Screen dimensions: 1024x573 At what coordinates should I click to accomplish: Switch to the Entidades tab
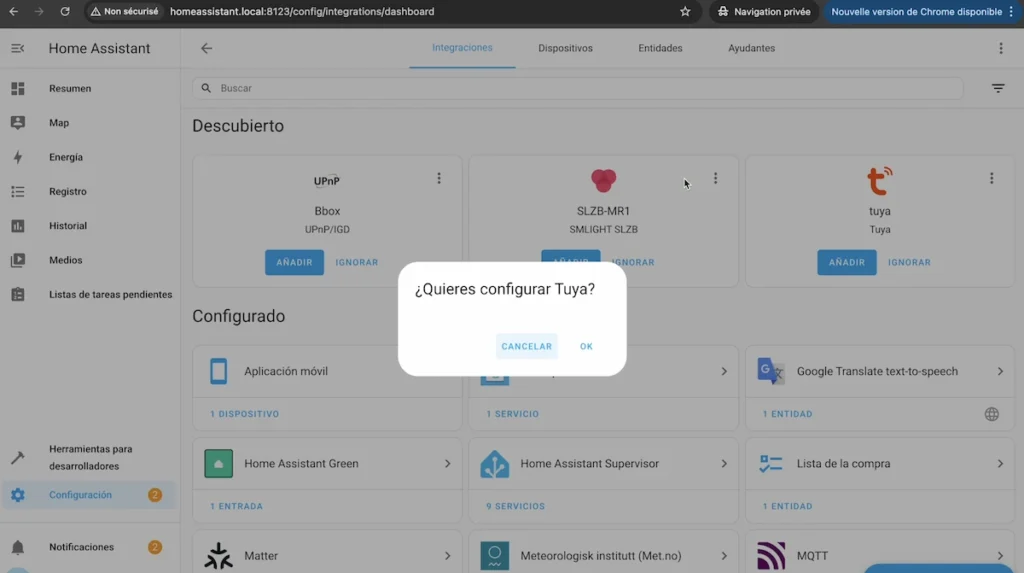tap(660, 48)
